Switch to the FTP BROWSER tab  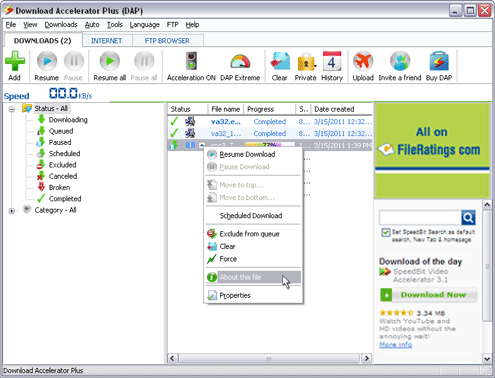167,41
